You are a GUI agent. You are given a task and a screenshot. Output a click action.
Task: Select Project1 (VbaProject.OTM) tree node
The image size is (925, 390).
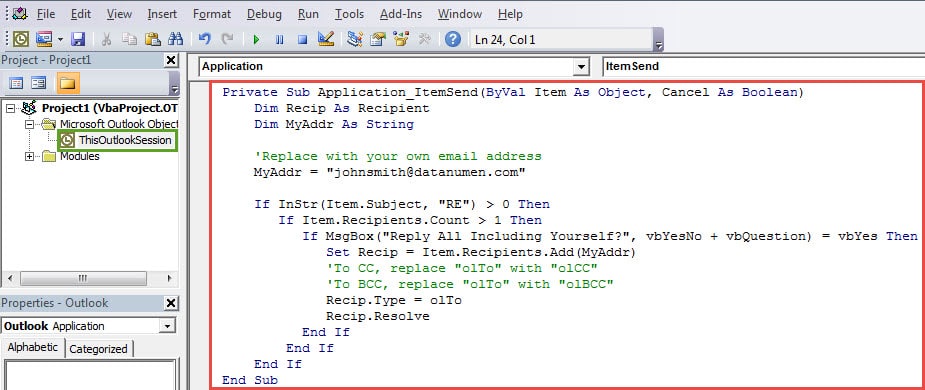click(110, 109)
